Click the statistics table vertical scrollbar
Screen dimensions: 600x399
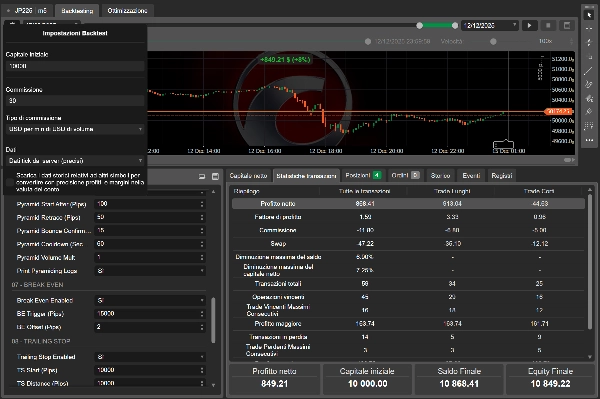590,262
